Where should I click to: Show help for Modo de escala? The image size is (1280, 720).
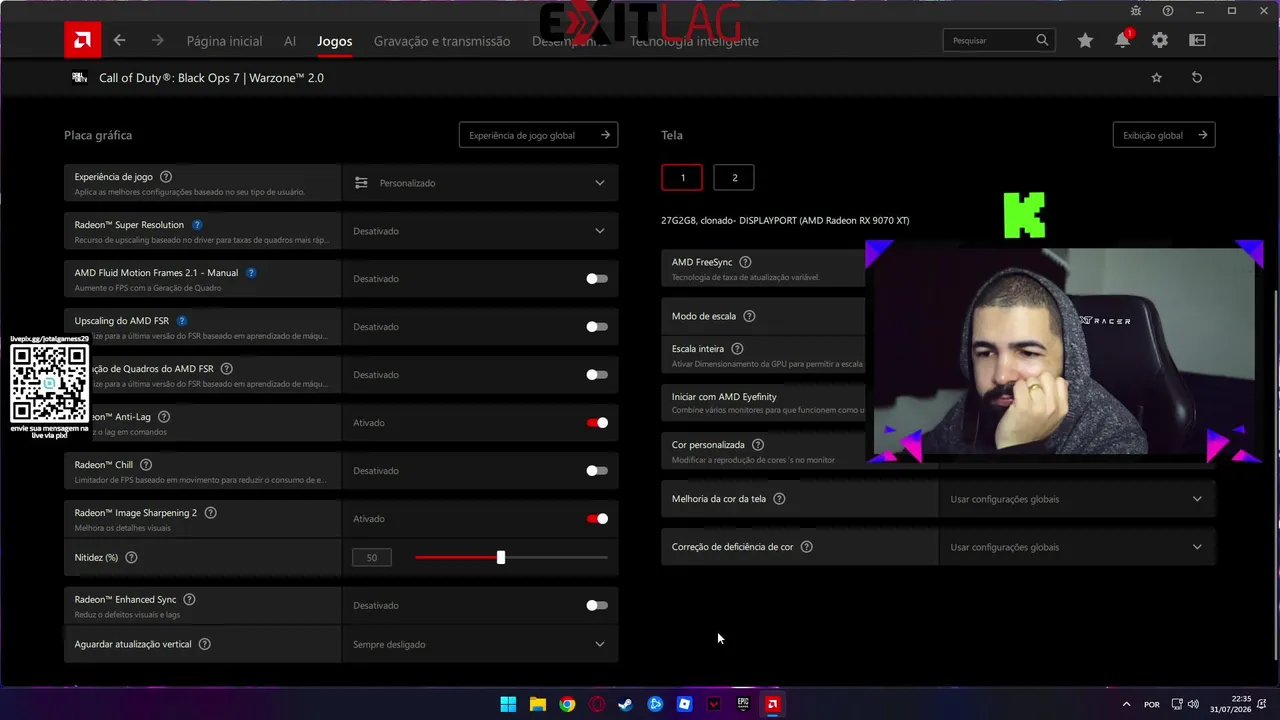pyautogui.click(x=749, y=316)
